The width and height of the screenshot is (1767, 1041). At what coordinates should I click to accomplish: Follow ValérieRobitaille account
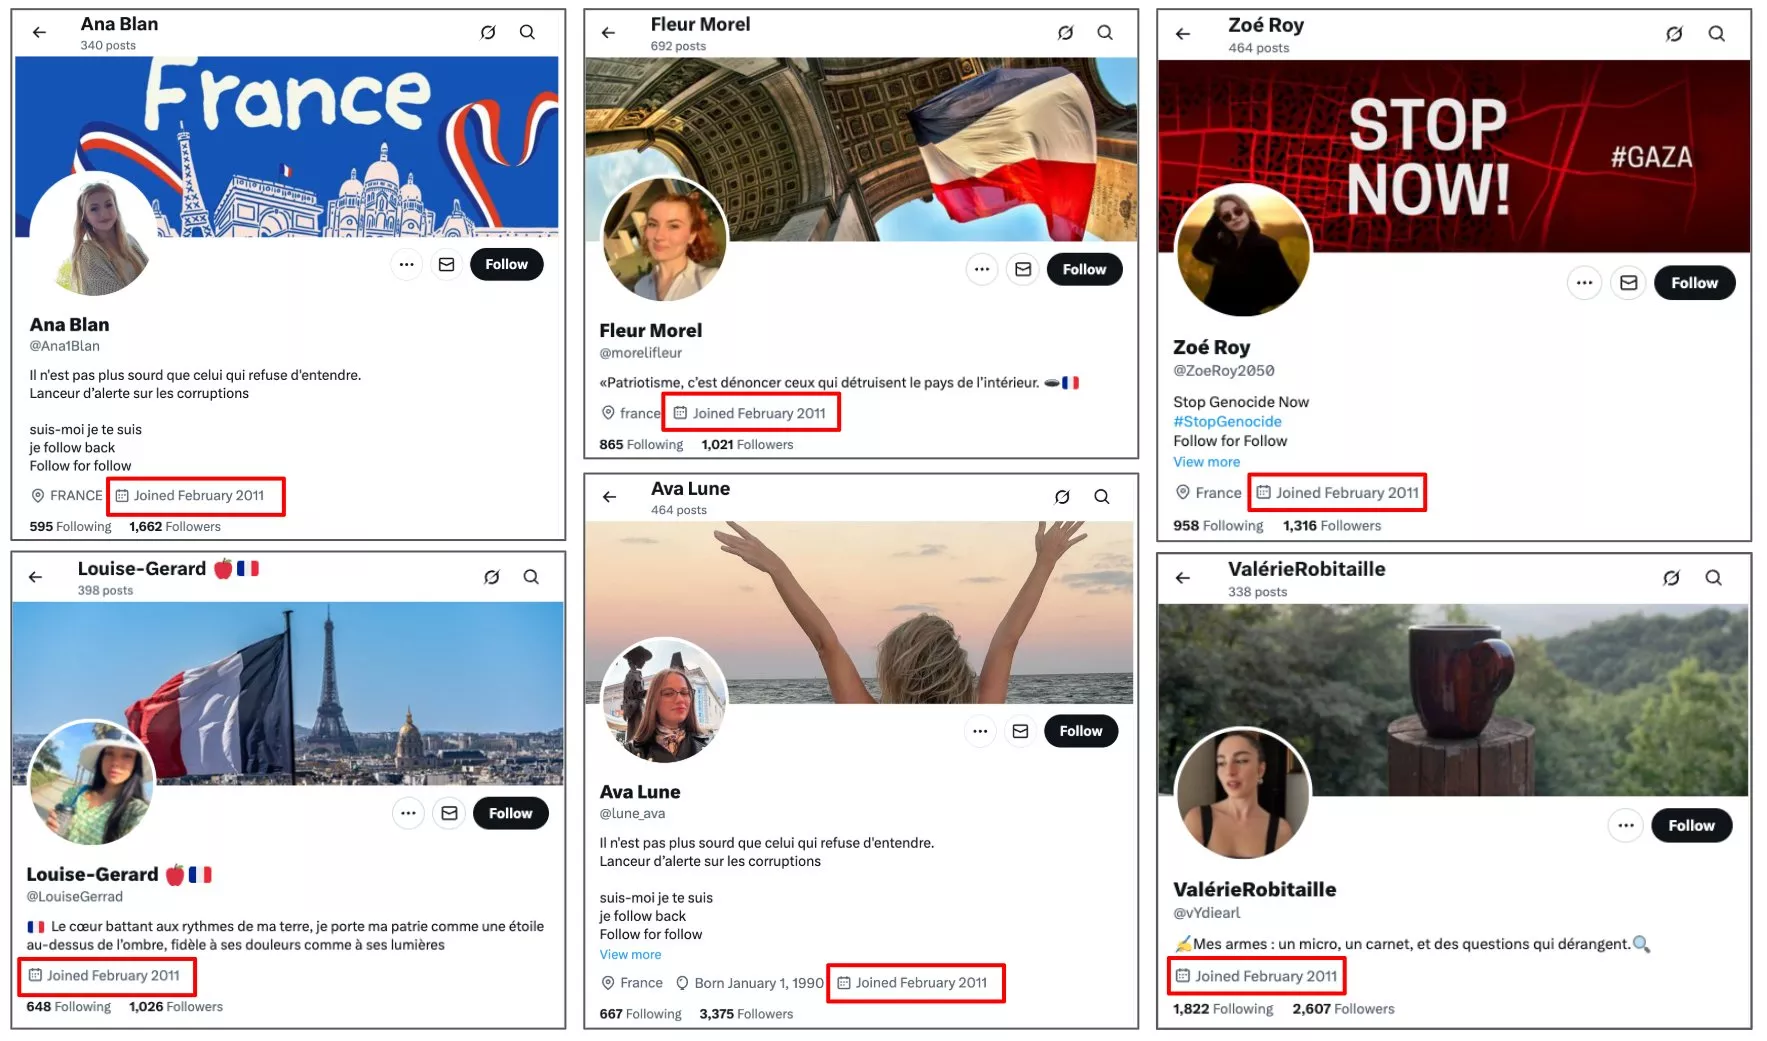pos(1691,825)
